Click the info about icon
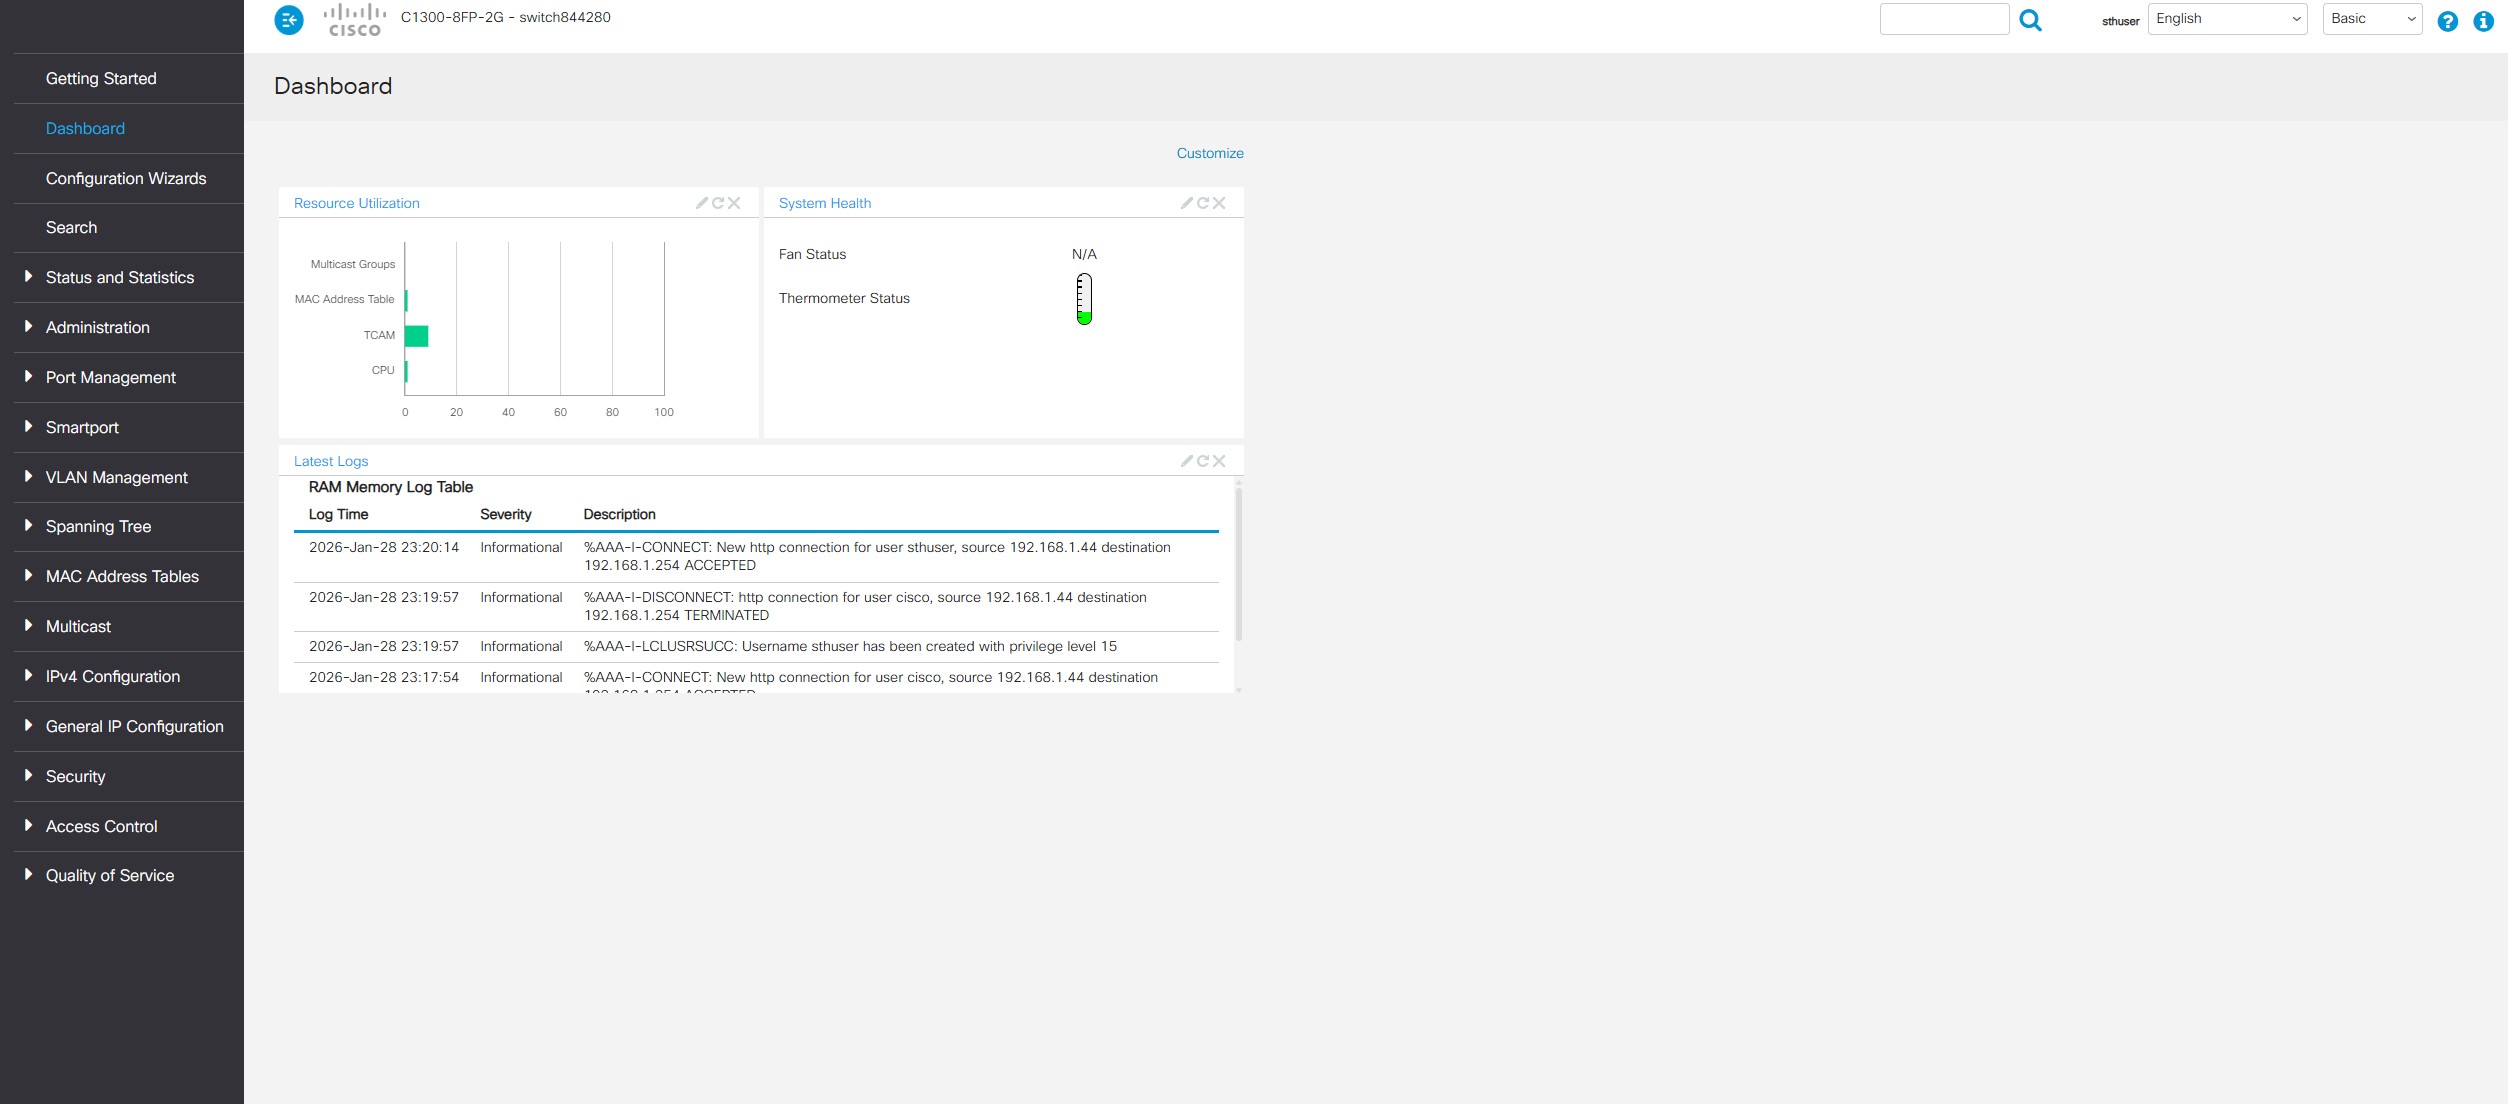Viewport: 2508px width, 1104px height. coord(2483,21)
